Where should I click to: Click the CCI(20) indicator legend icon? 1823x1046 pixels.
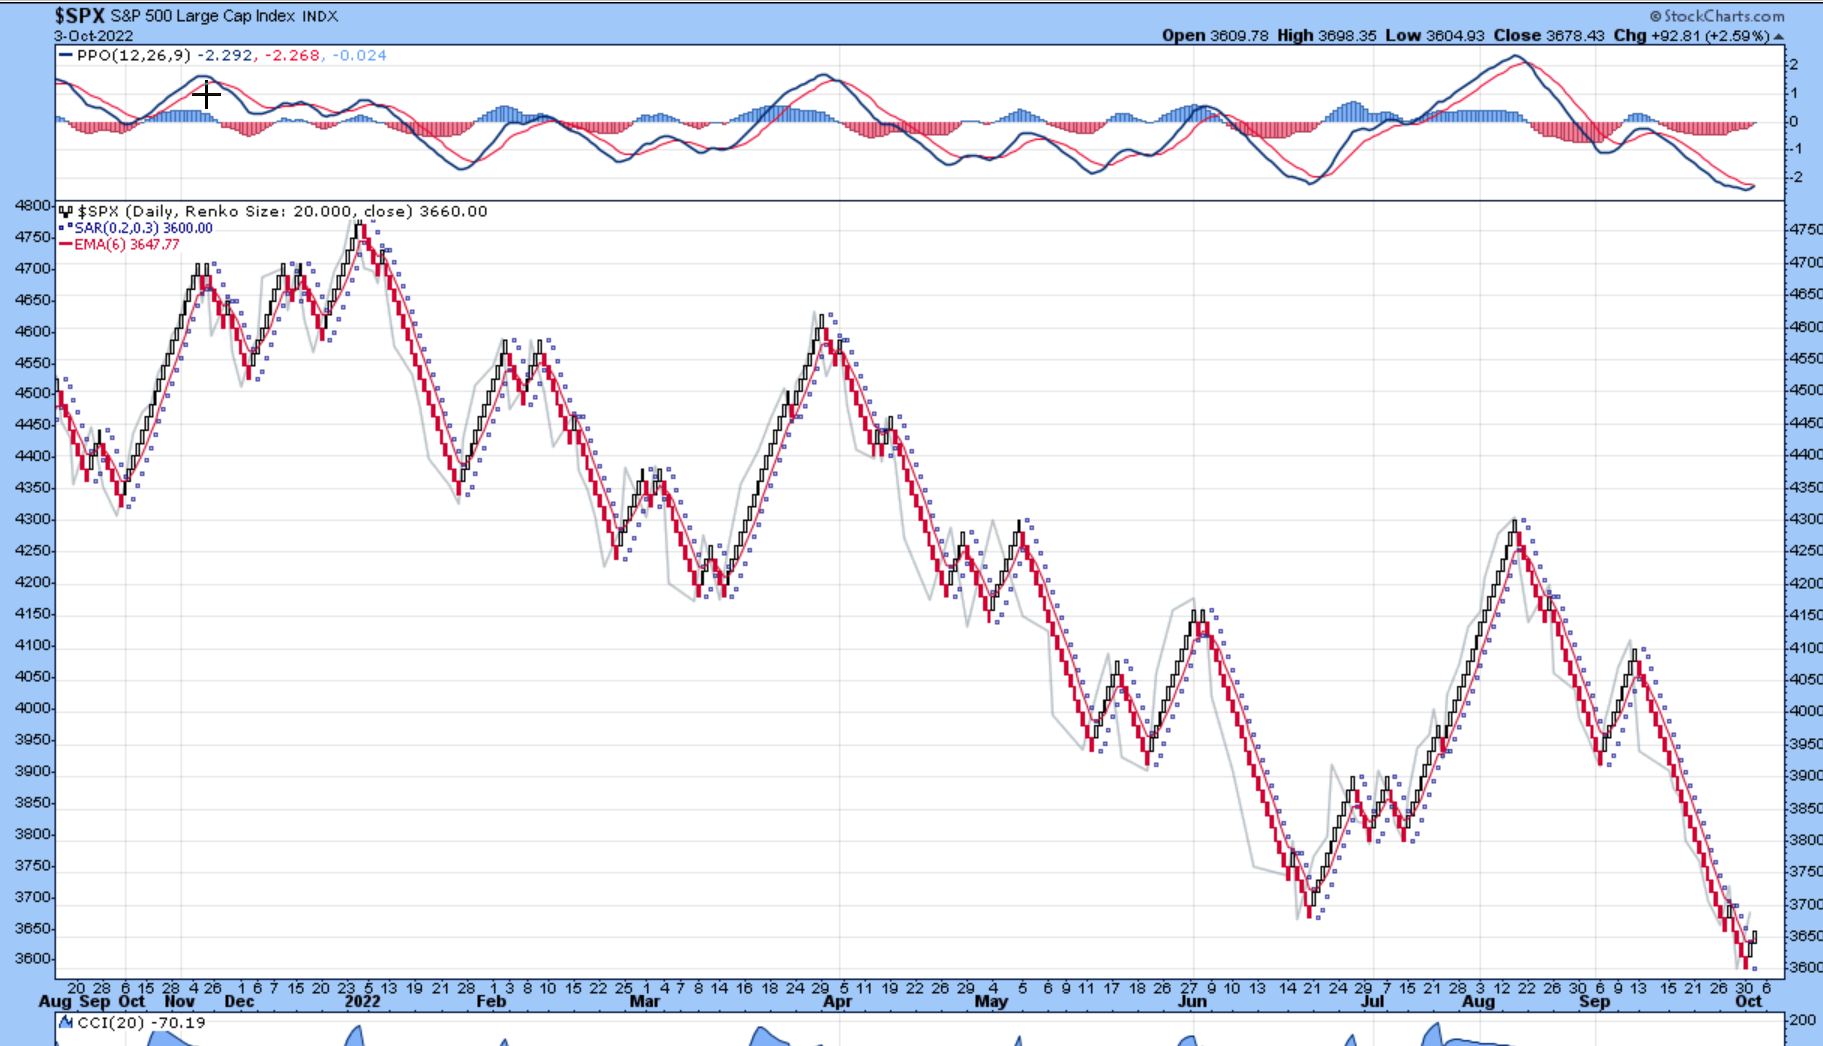click(x=66, y=1022)
